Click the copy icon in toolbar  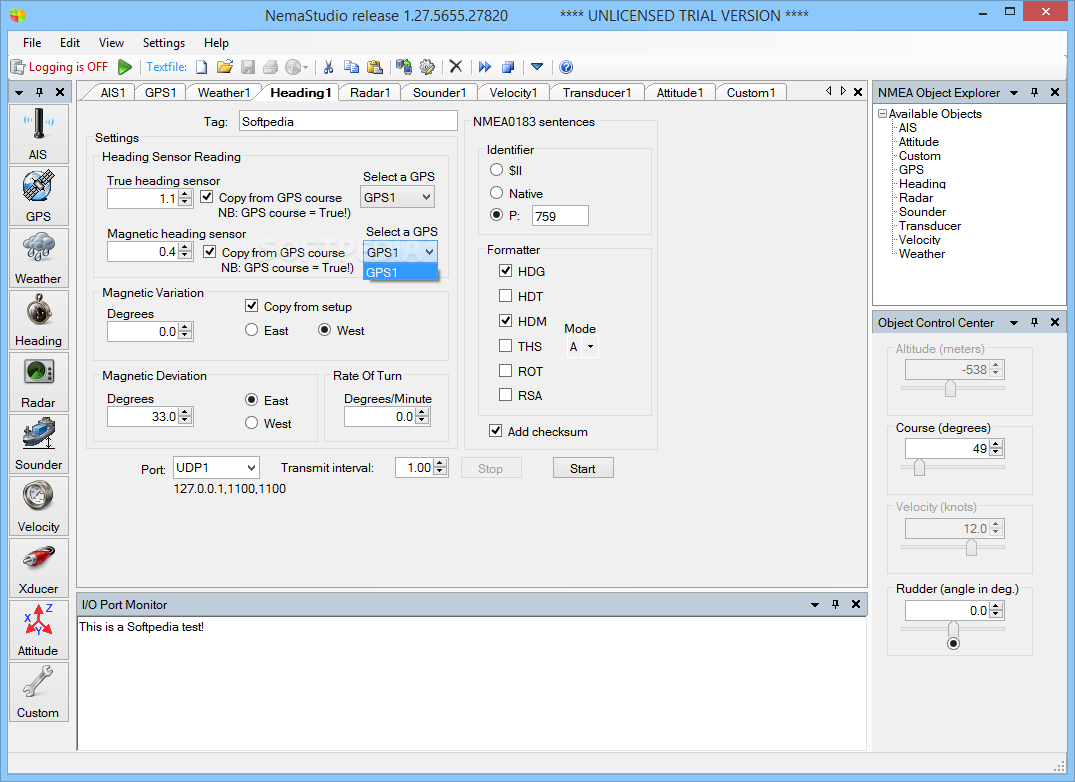coord(351,66)
